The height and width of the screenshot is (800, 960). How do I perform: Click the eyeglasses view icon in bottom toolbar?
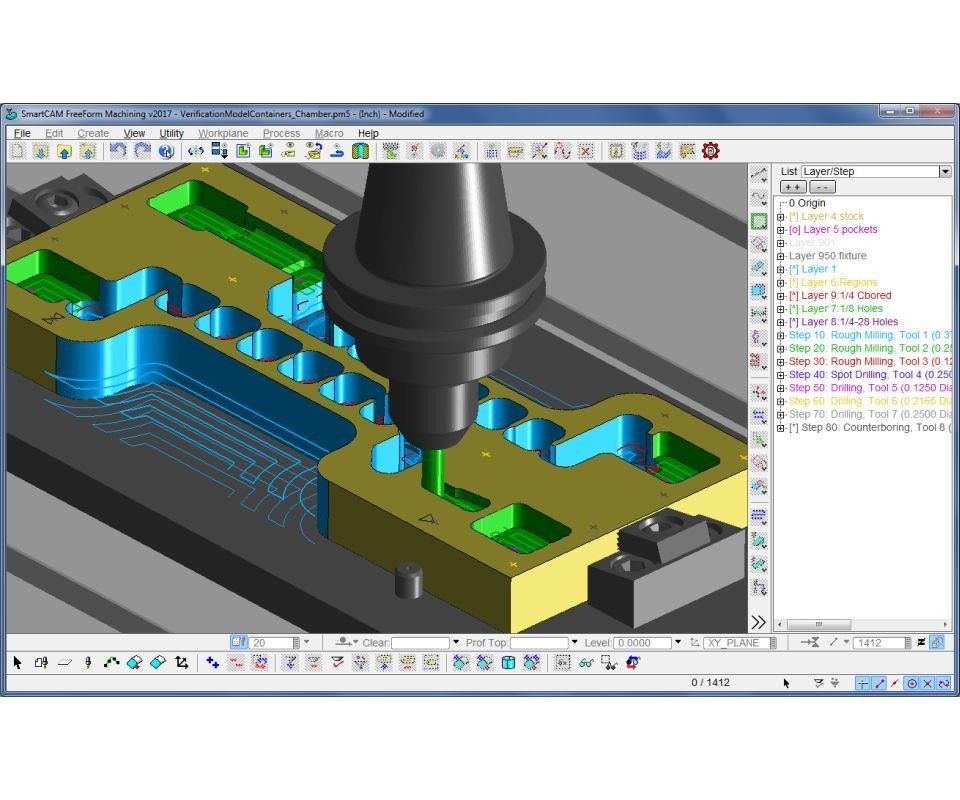click(x=586, y=662)
